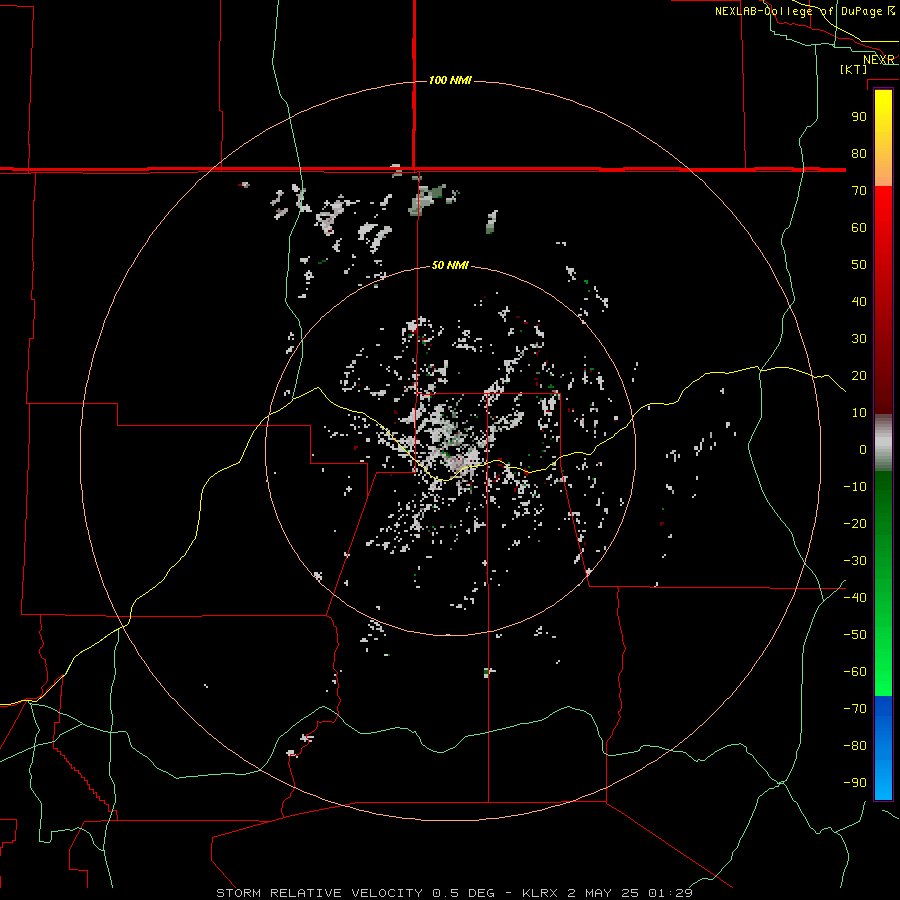The width and height of the screenshot is (900, 900).
Task: Click the -70 value on the velocity scale
Action: (855, 709)
